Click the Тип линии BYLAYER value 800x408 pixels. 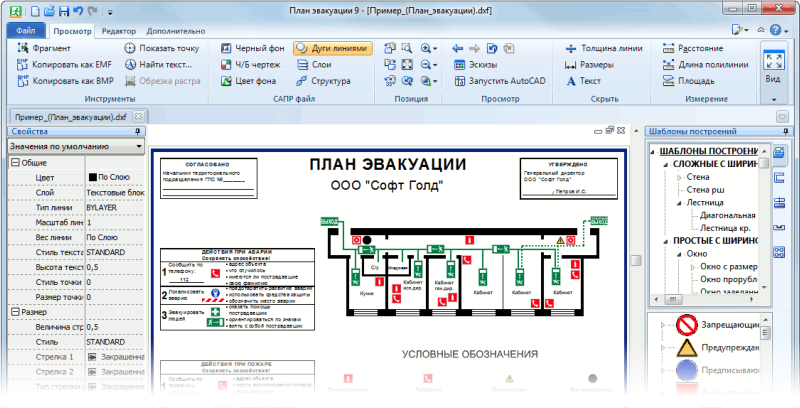pos(115,208)
